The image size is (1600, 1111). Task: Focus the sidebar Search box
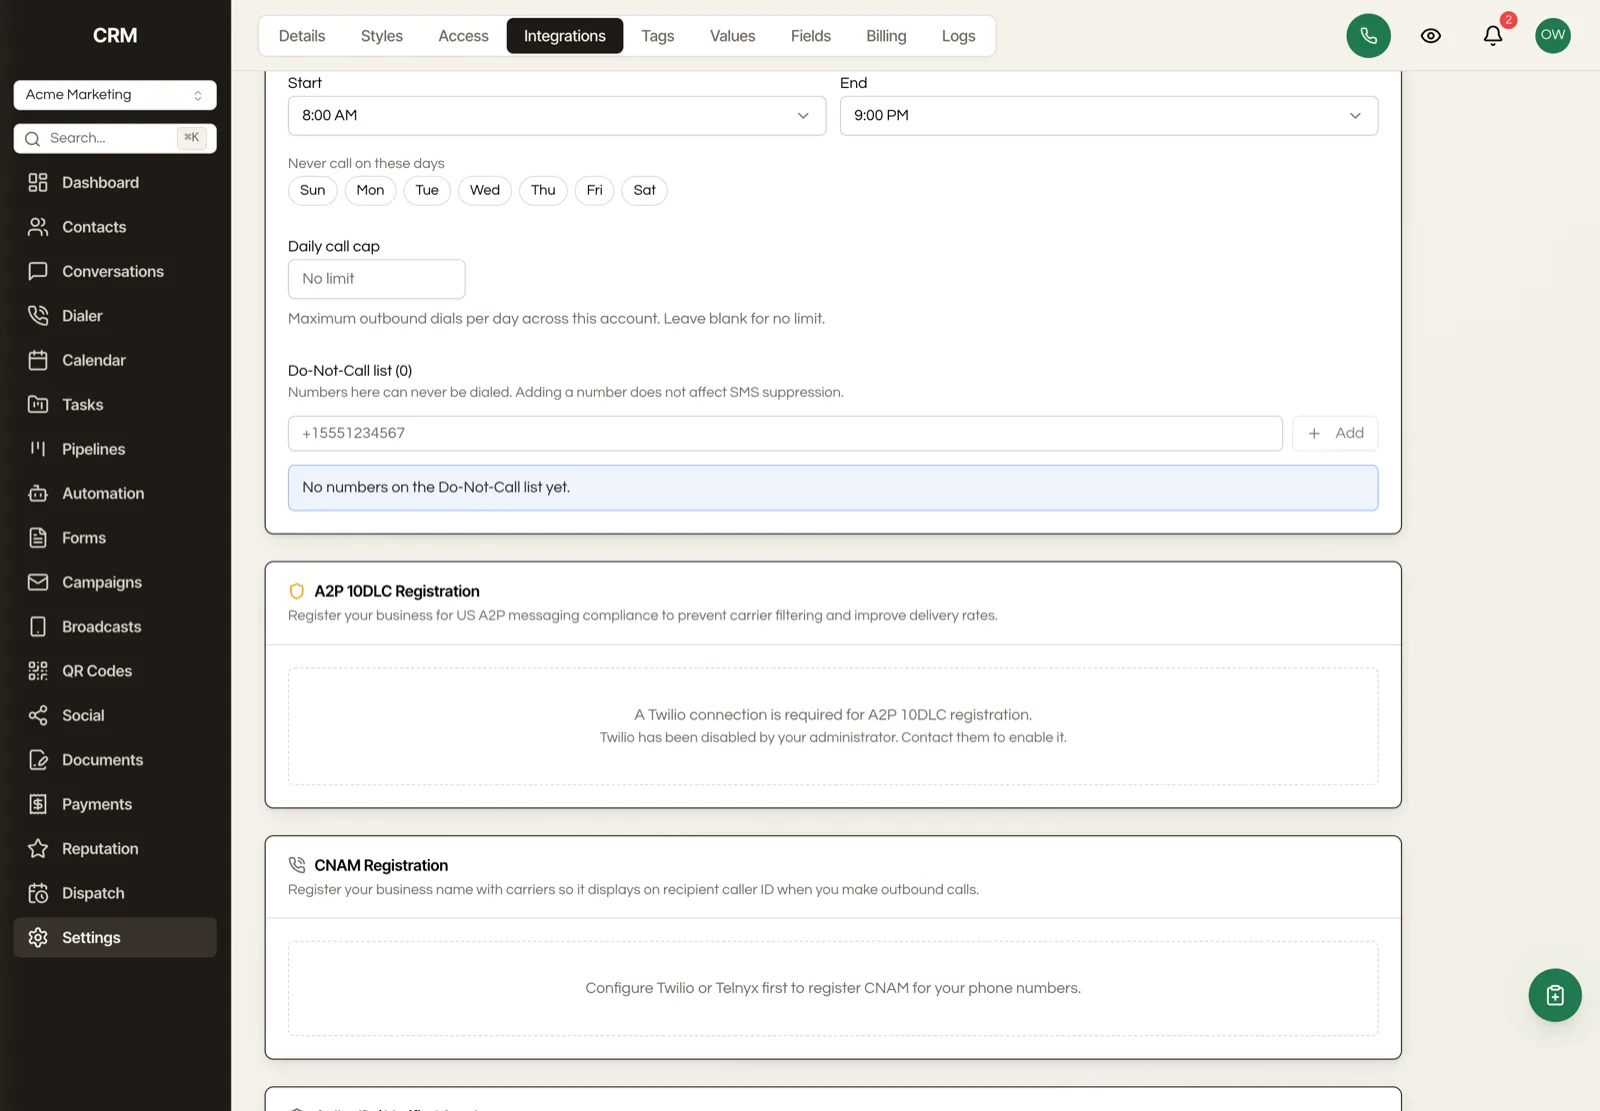click(x=115, y=138)
